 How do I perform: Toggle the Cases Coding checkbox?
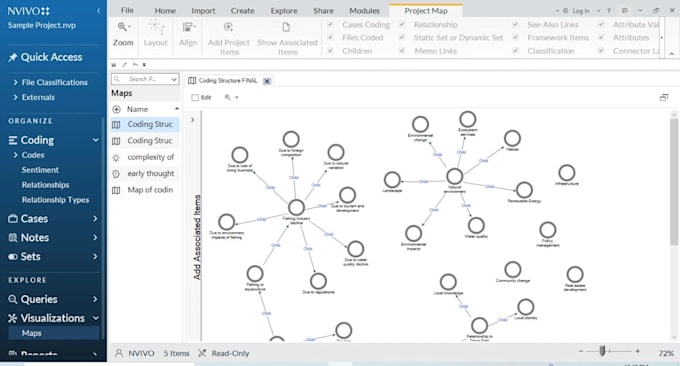click(330, 25)
